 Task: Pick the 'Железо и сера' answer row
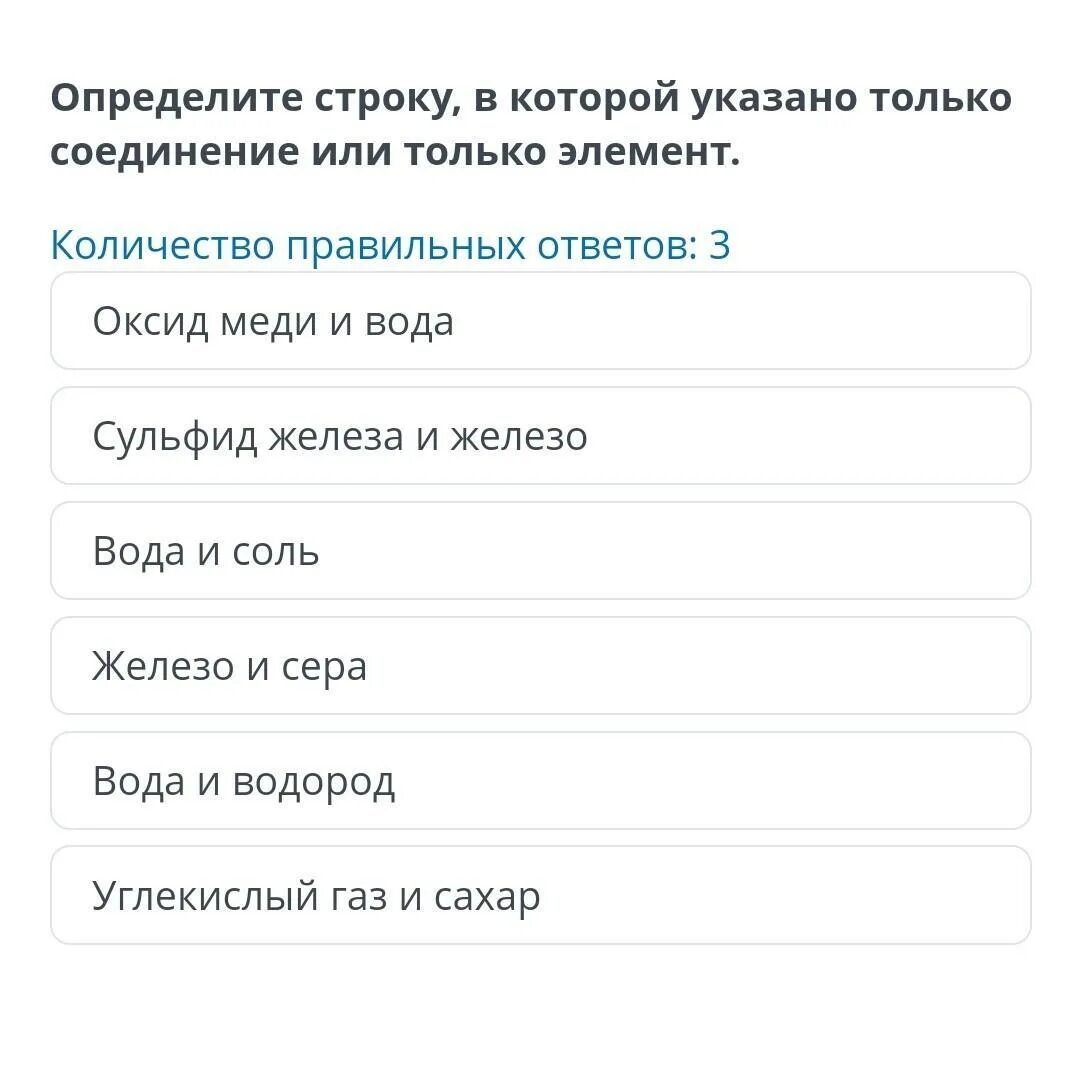pyautogui.click(x=541, y=666)
